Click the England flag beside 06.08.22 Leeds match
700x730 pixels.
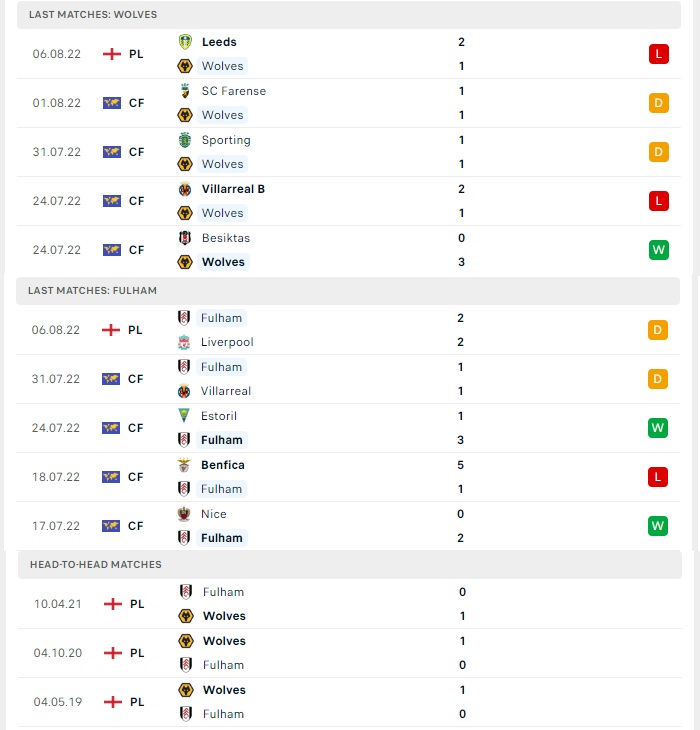pyautogui.click(x=112, y=54)
